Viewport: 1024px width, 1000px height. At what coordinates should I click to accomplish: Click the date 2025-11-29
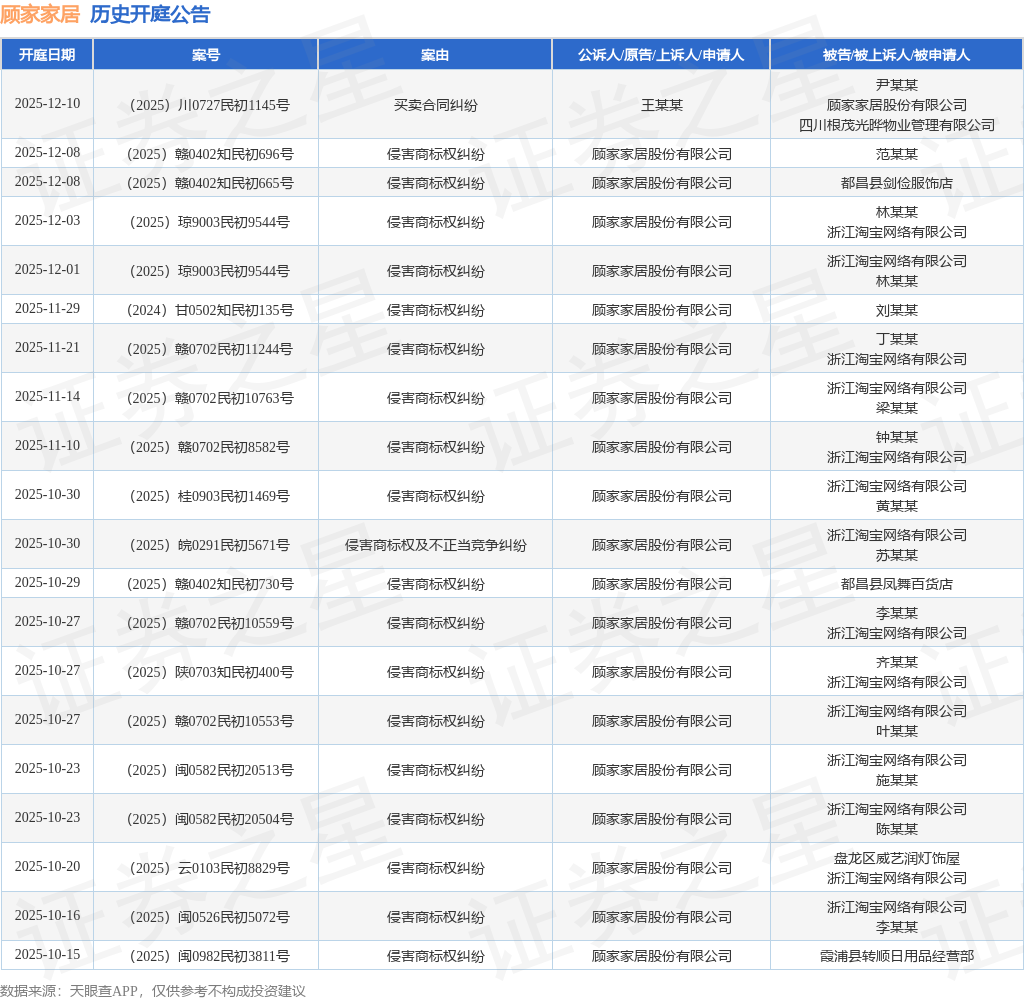pos(47,309)
